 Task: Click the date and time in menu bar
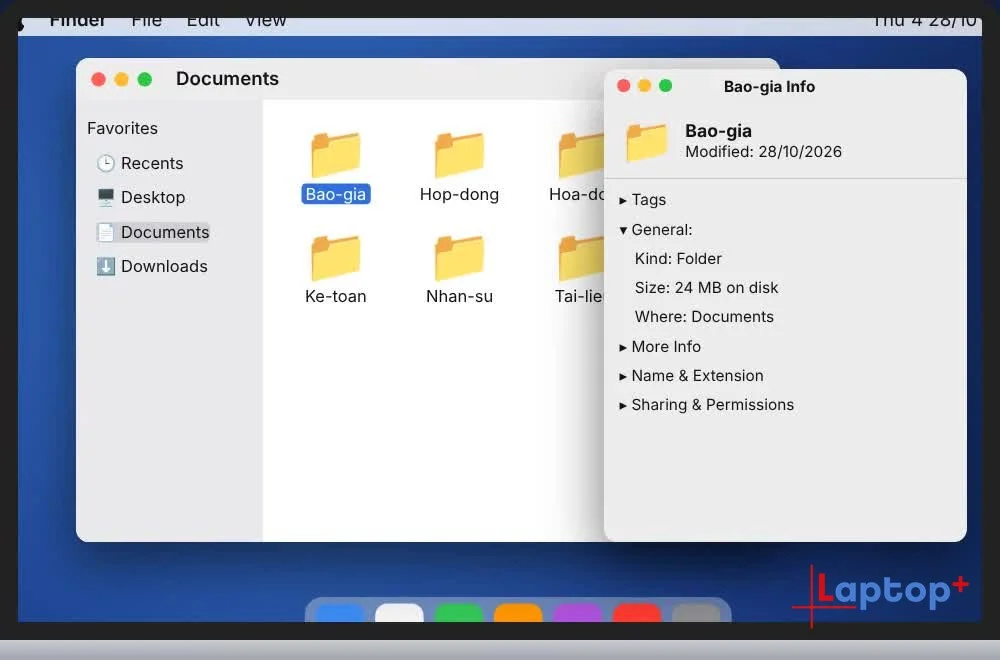point(924,22)
